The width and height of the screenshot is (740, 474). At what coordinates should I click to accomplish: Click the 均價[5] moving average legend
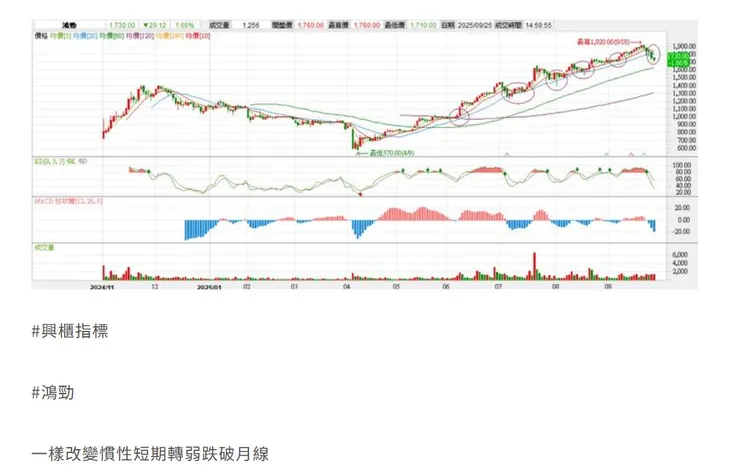[x=60, y=36]
